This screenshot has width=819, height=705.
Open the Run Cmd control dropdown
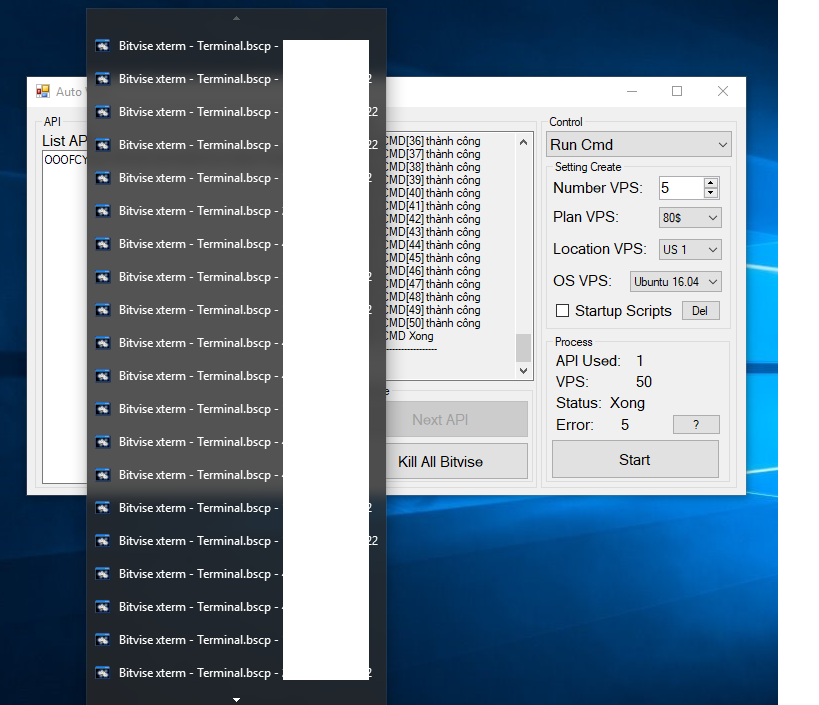(640, 145)
